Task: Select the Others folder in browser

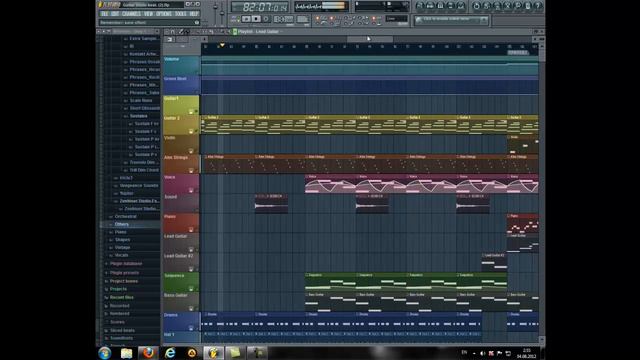Action: [x=121, y=224]
